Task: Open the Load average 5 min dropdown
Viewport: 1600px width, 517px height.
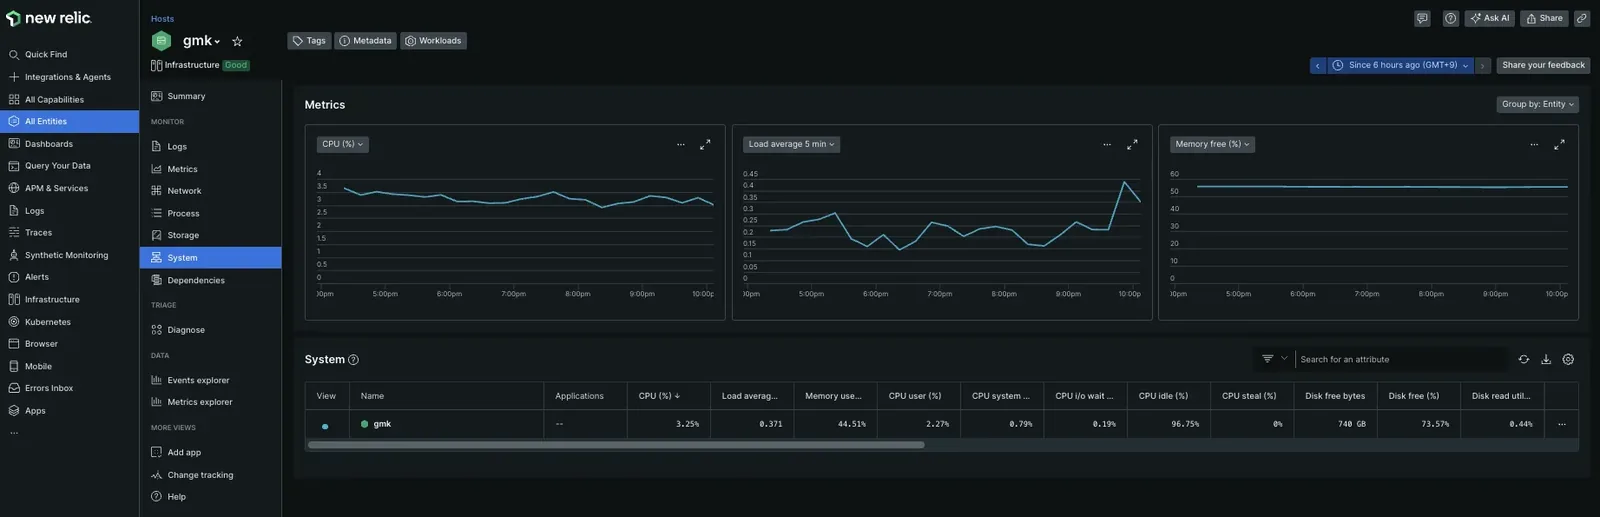Action: point(791,144)
